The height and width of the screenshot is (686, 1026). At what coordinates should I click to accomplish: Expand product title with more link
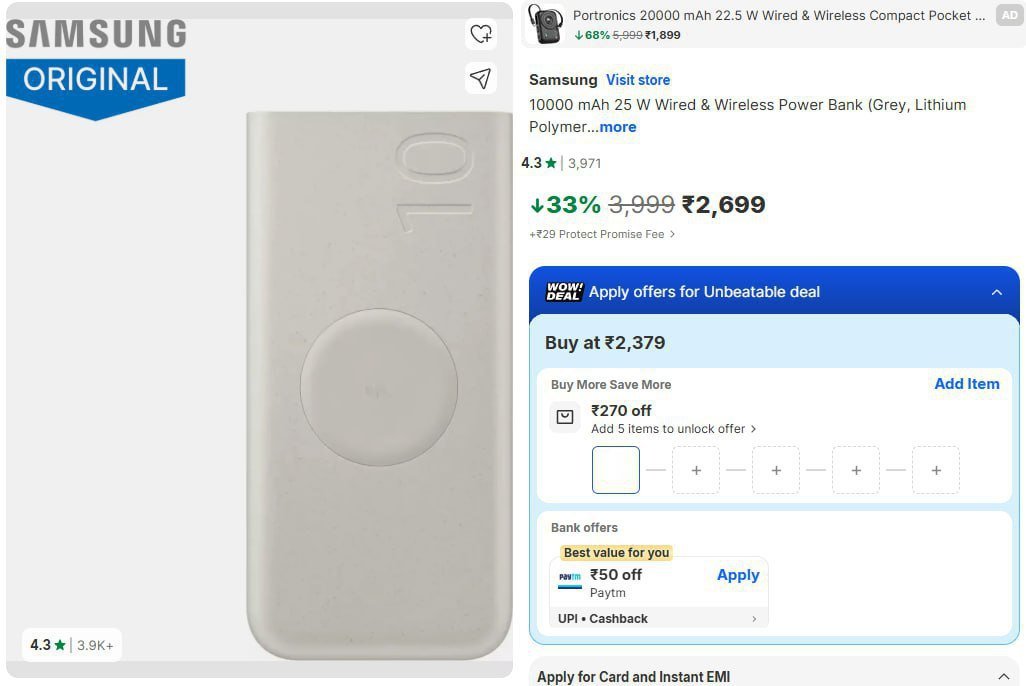tap(617, 127)
